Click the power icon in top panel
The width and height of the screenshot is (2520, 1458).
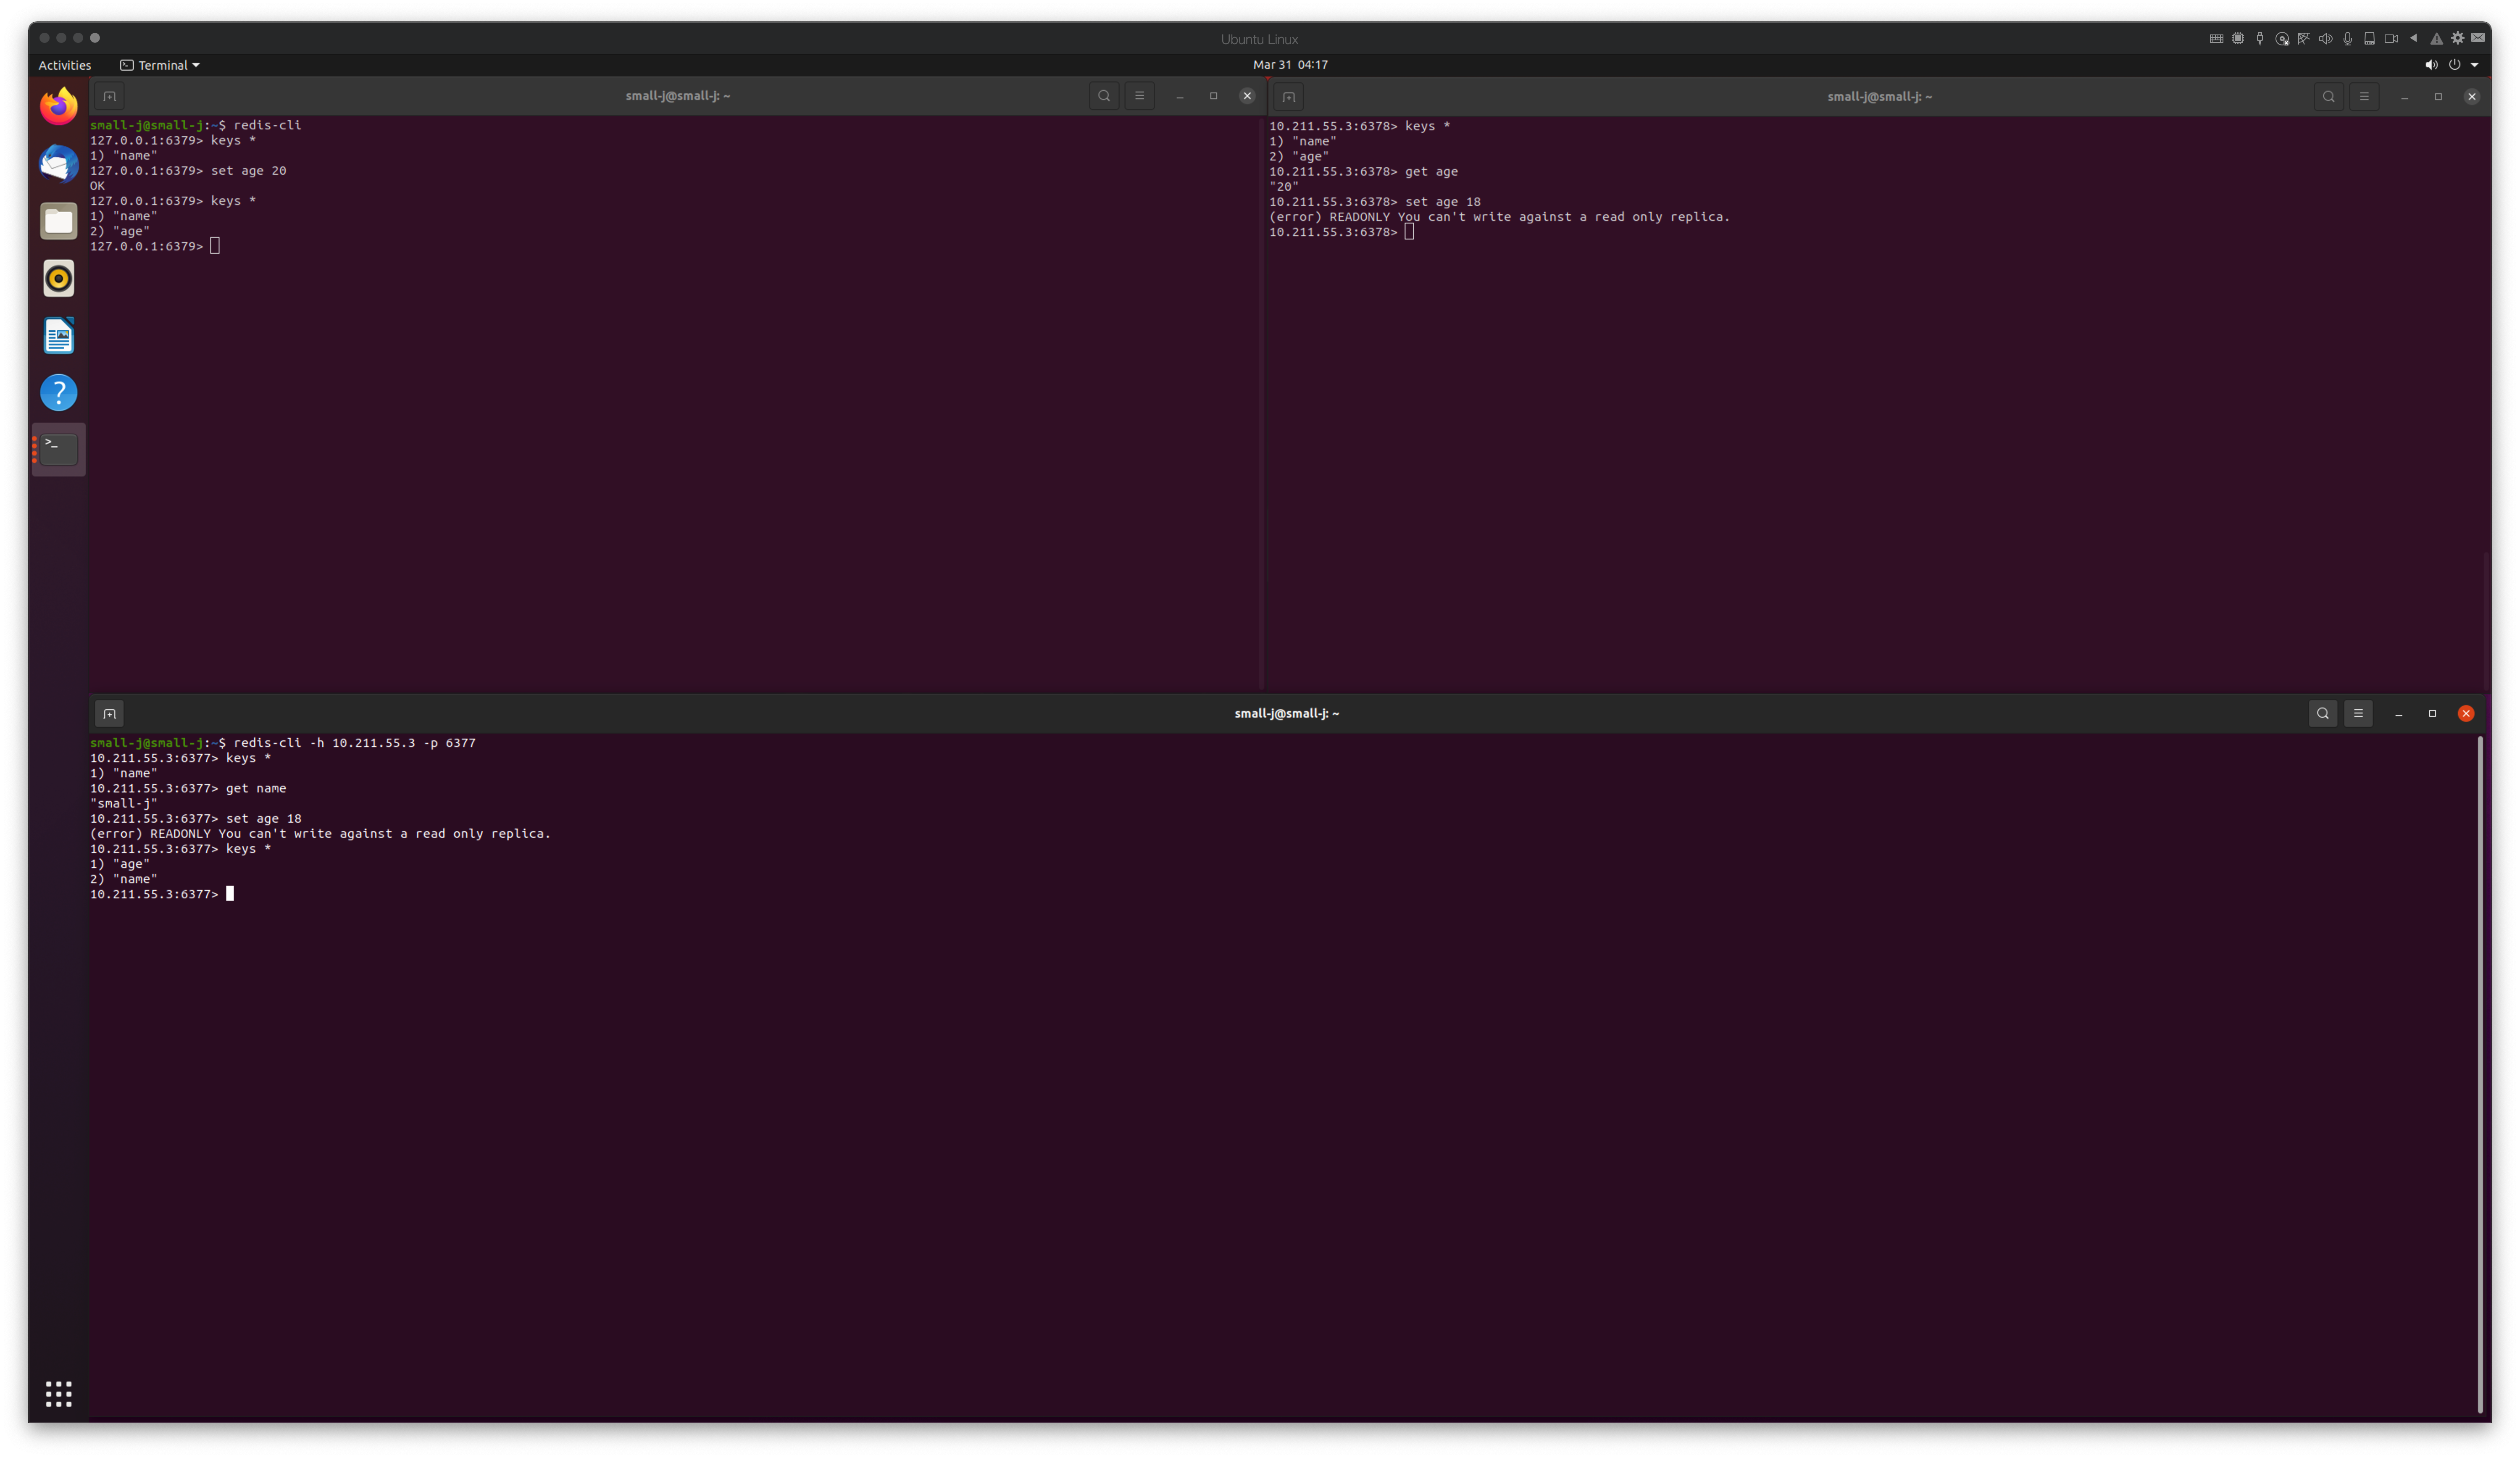tap(2454, 65)
